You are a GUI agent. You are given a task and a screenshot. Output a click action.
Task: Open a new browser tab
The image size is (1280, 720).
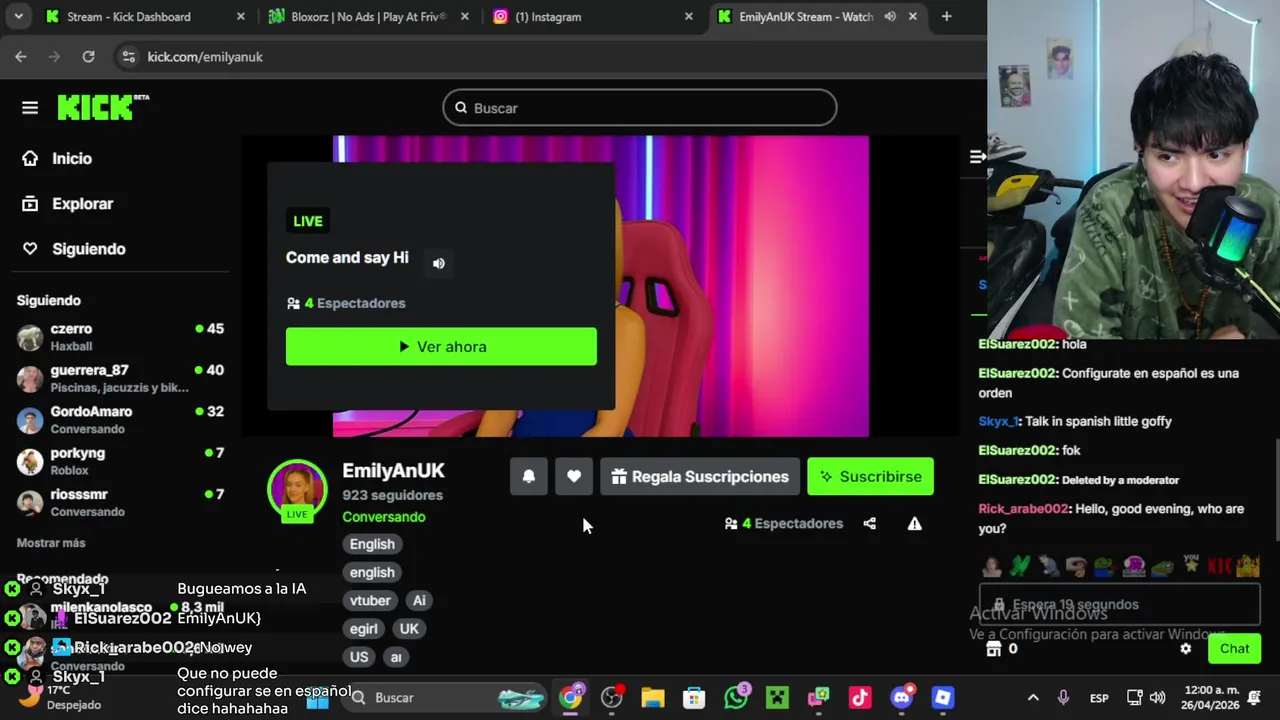point(946,16)
